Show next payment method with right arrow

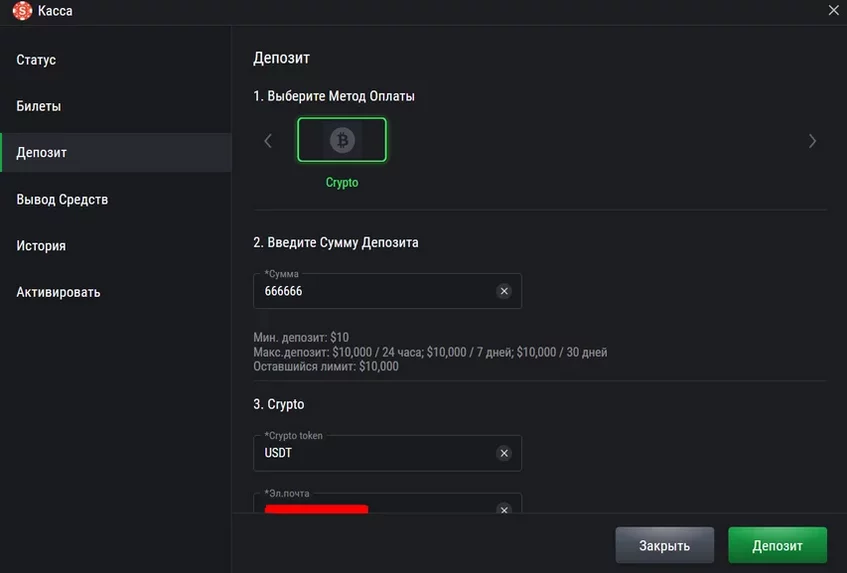pyautogui.click(x=812, y=141)
